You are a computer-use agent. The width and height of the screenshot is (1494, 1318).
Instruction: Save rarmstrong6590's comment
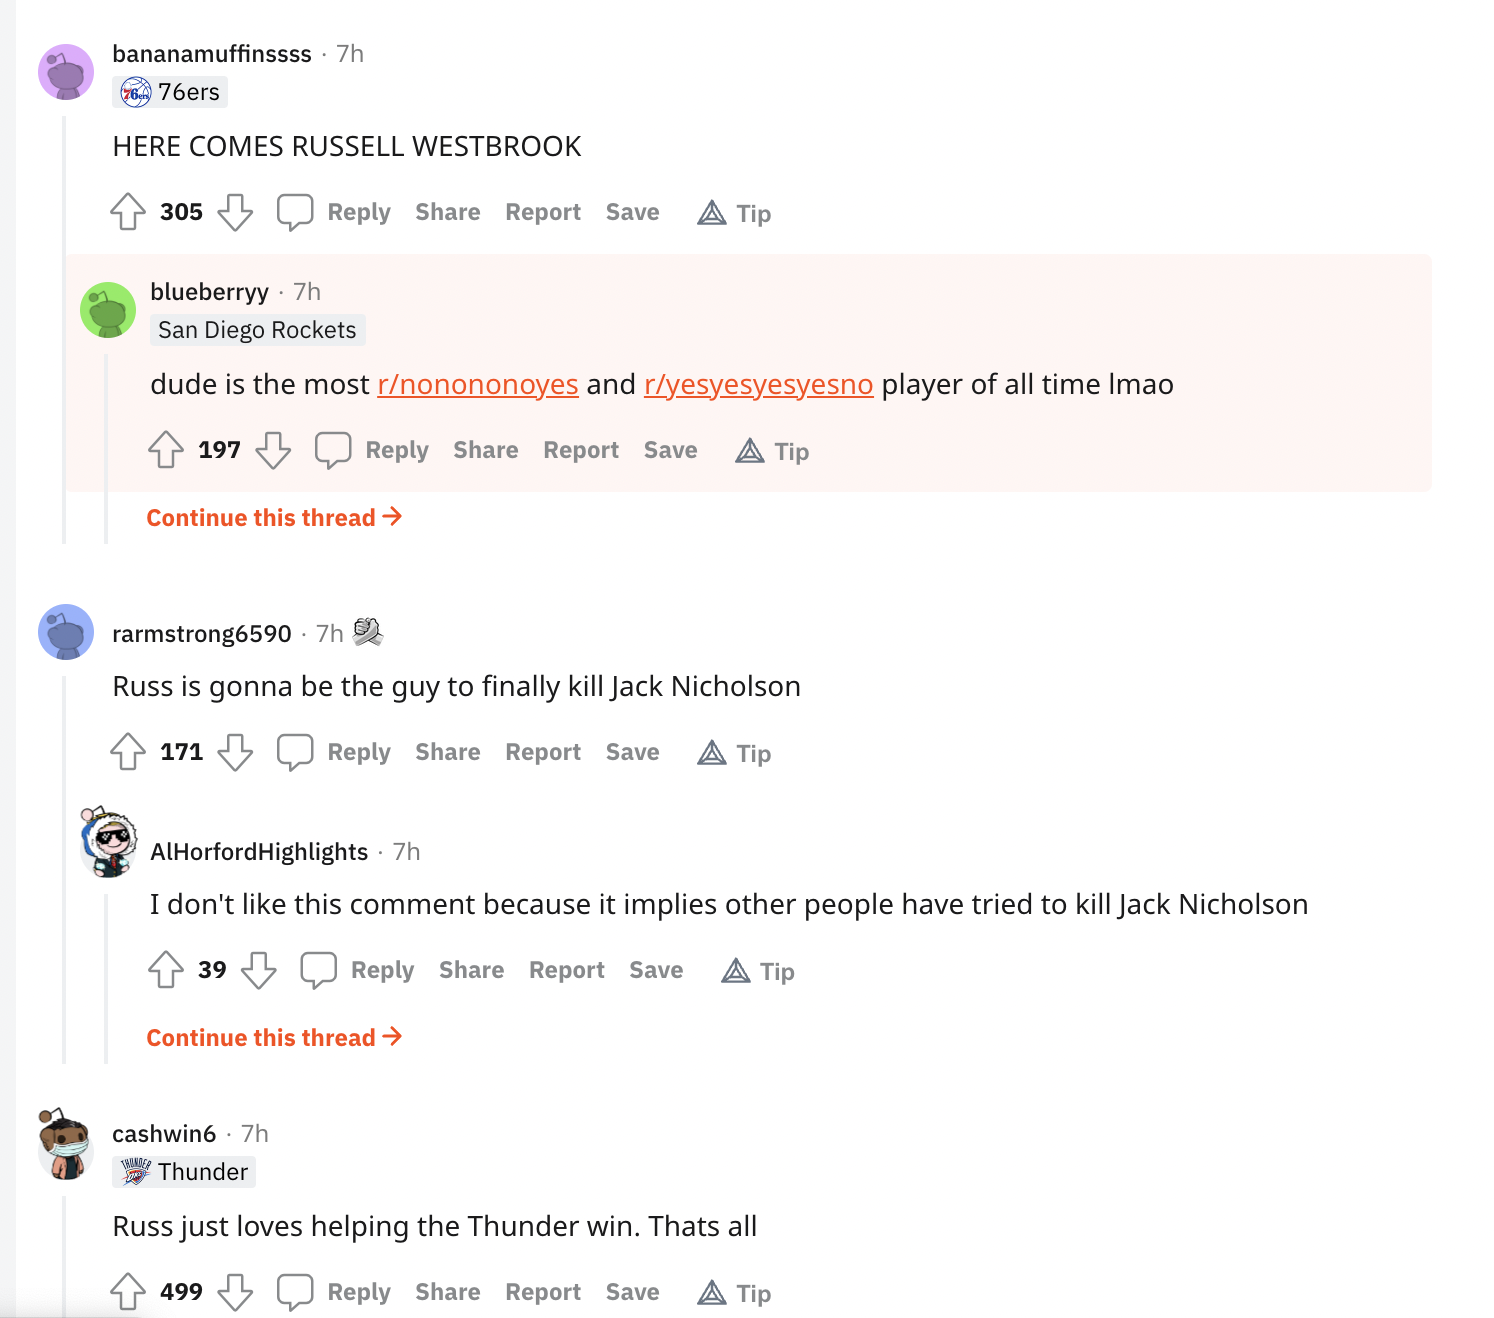(632, 752)
